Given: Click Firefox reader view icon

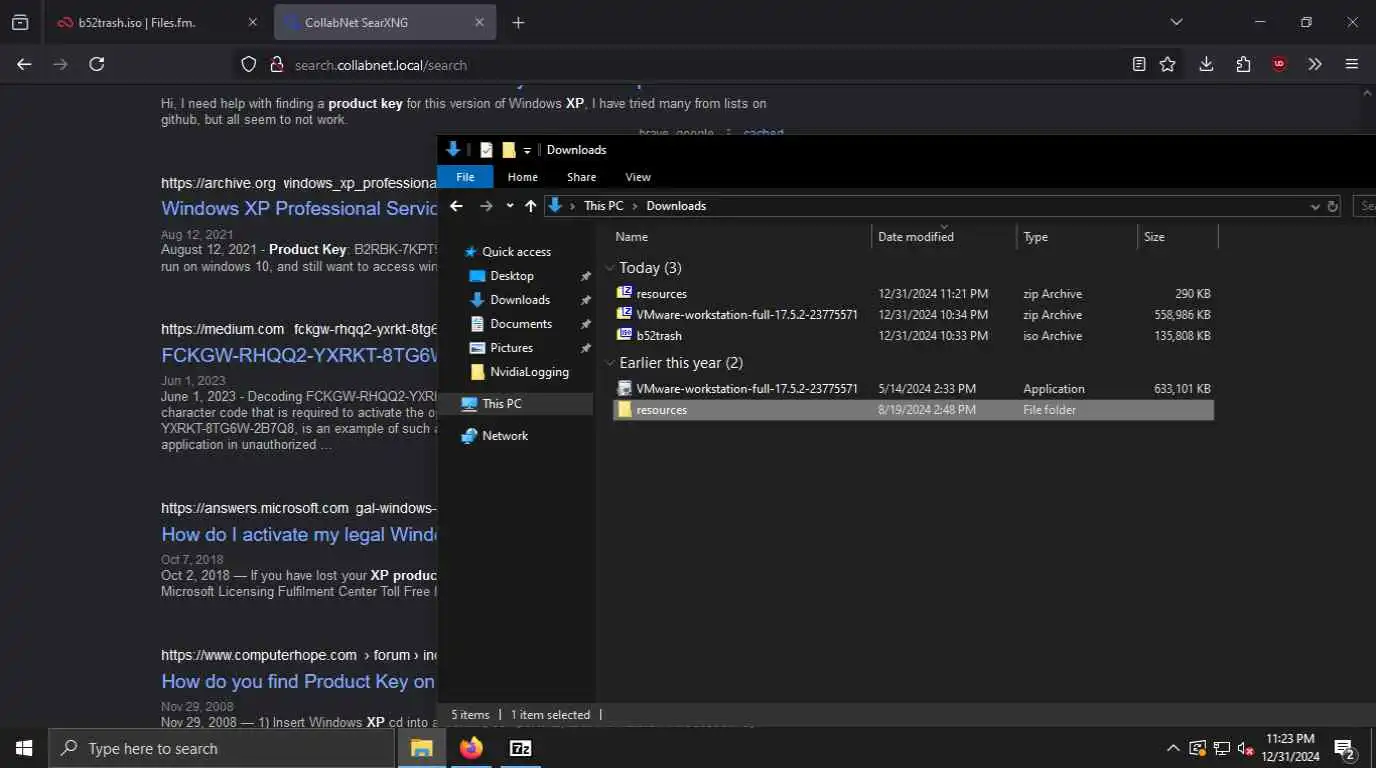Looking at the screenshot, I should tap(1139, 64).
